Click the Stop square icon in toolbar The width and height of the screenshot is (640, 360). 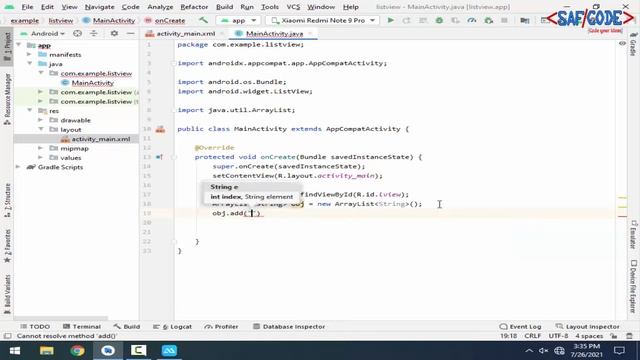[x=504, y=20]
